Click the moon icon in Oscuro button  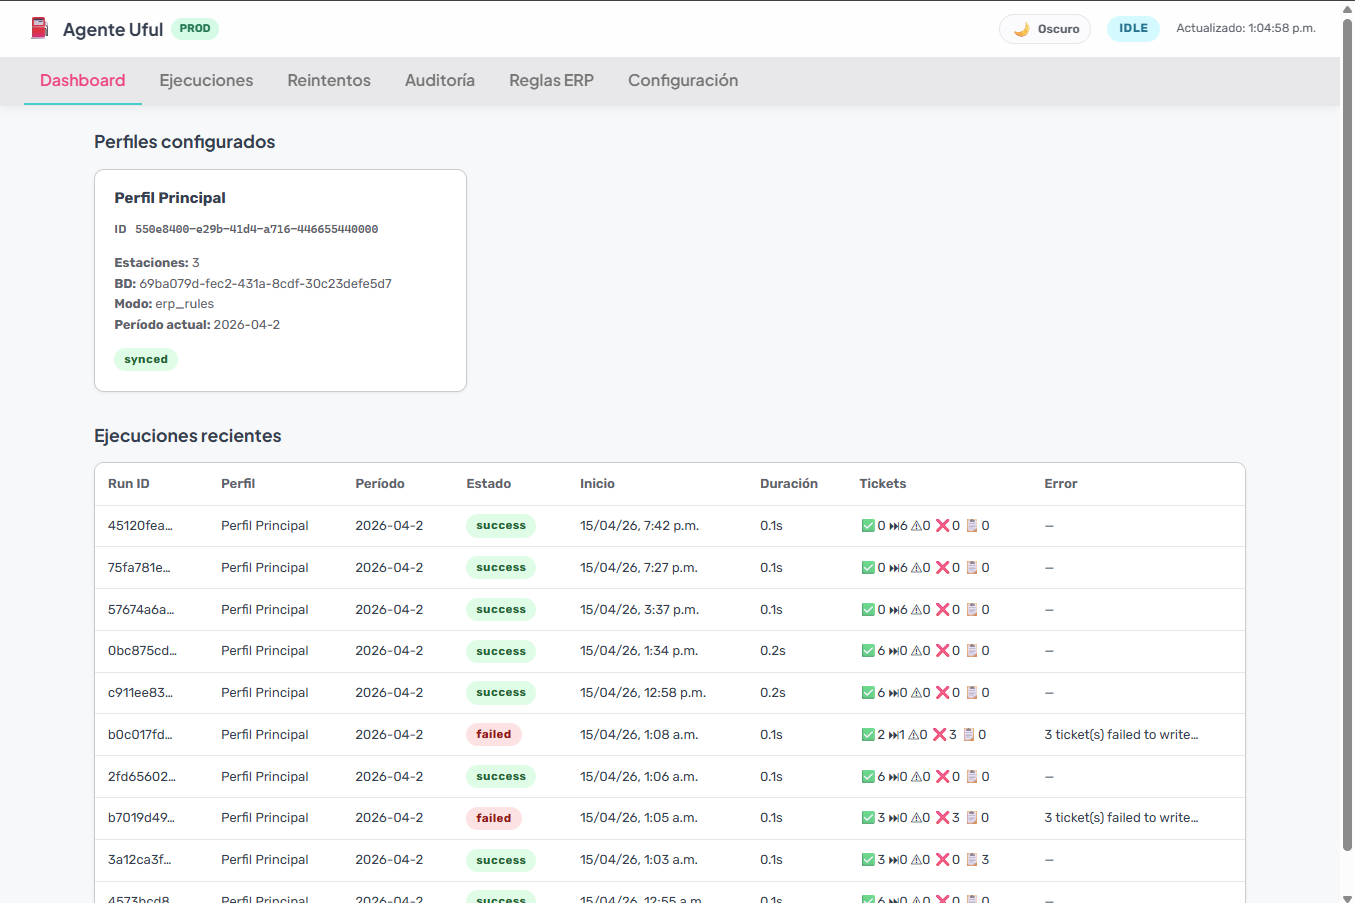tap(1021, 29)
